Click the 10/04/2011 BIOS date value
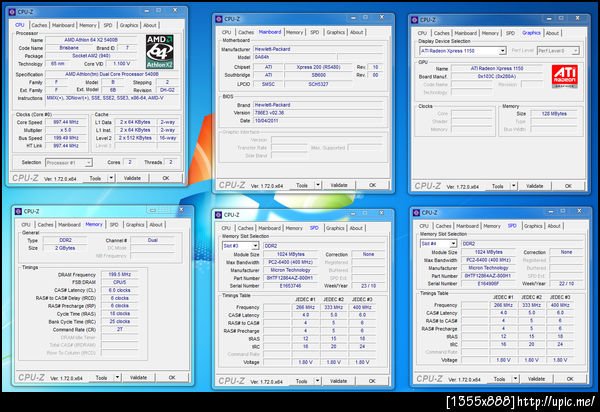Viewport: 600px width, 412px height. coord(318,121)
